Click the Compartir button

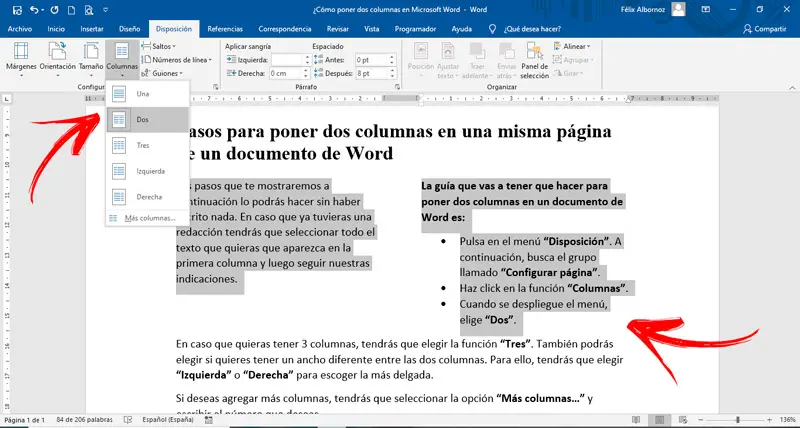click(x=764, y=29)
